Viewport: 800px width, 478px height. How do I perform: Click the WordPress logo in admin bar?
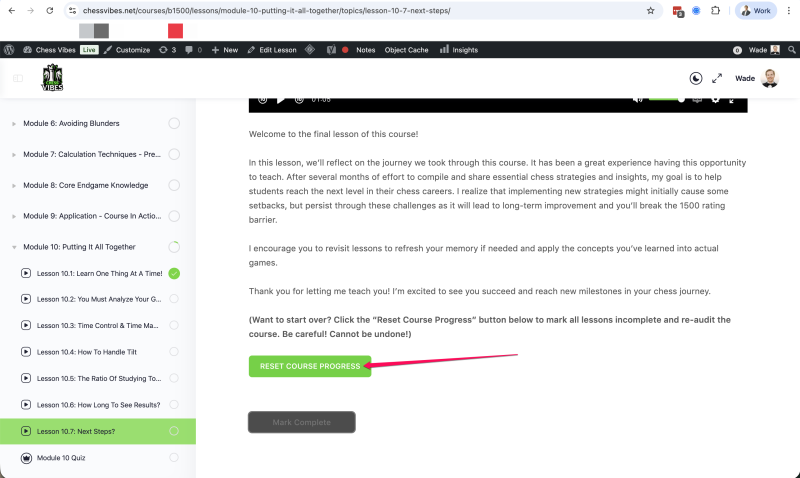(x=9, y=49)
